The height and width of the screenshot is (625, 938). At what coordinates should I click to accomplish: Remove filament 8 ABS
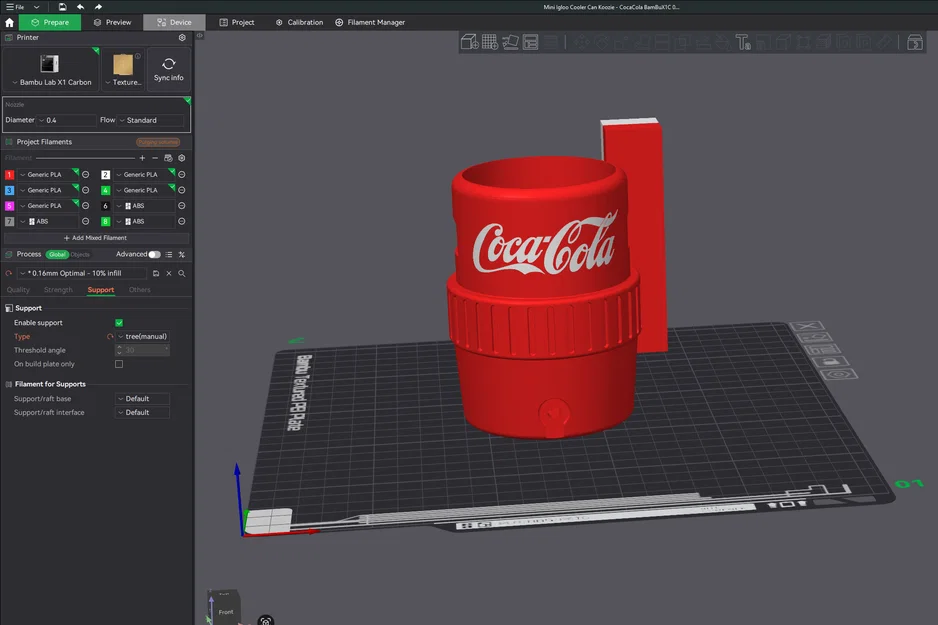181,221
